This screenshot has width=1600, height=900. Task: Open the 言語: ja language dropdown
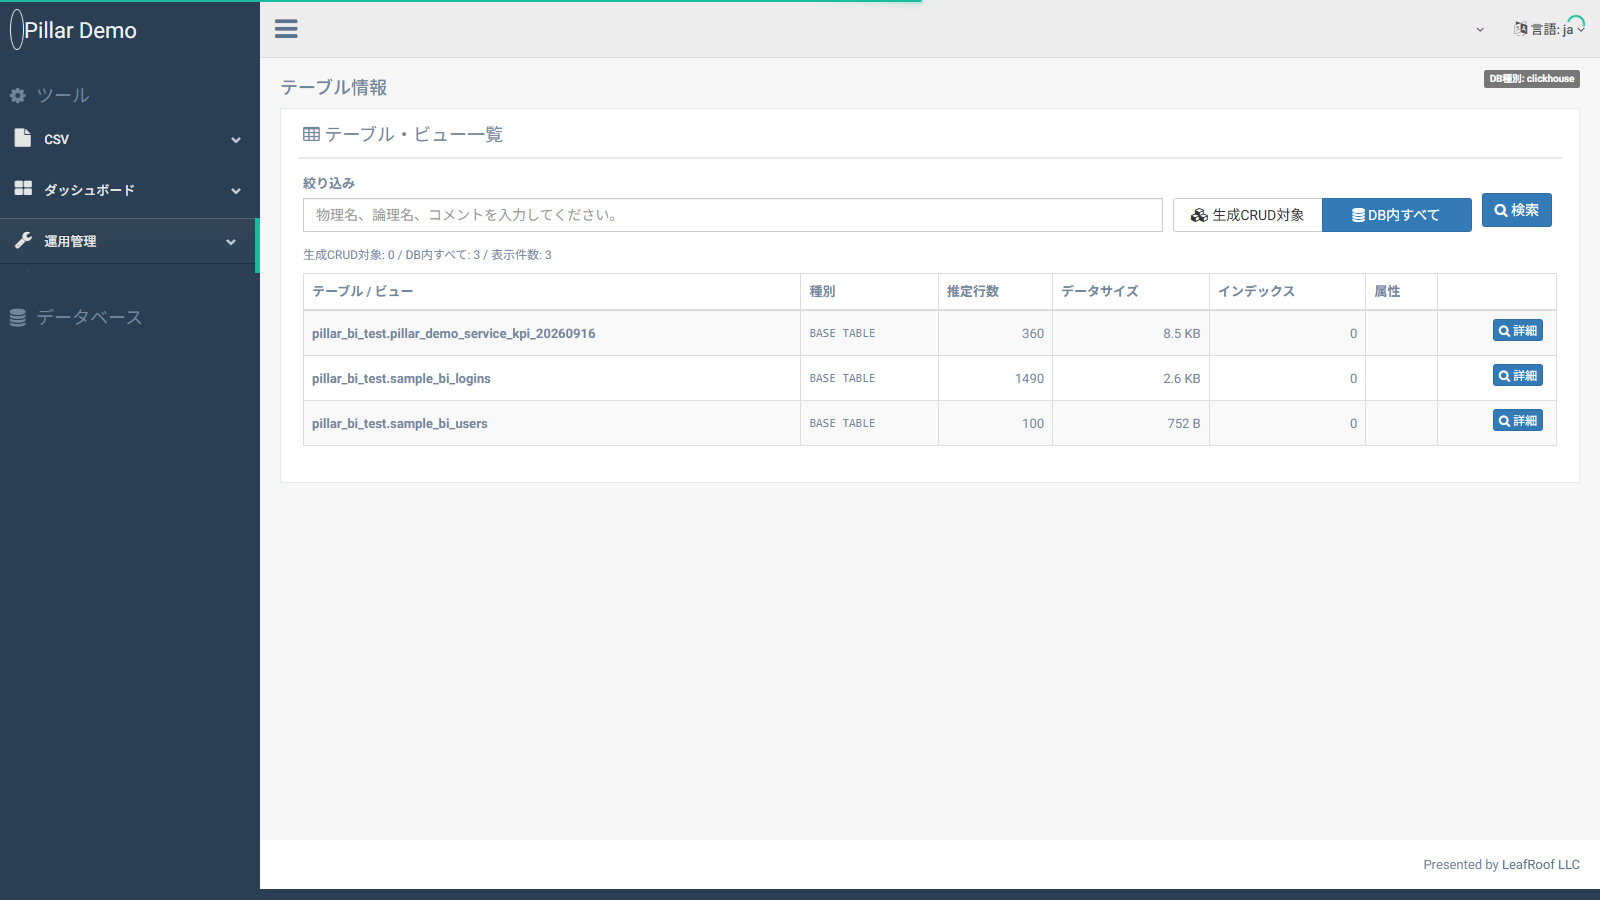[1550, 29]
